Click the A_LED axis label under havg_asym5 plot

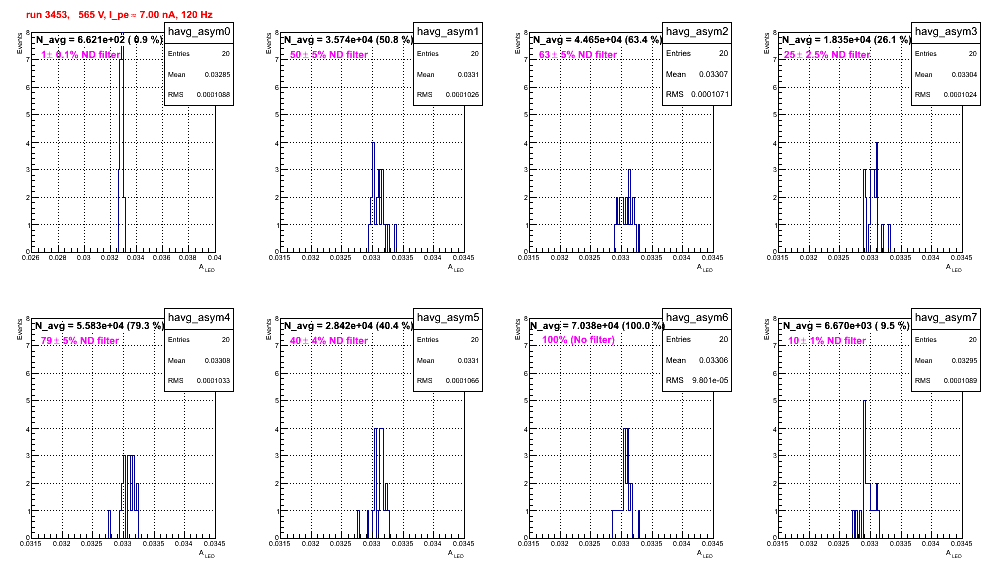click(x=457, y=554)
